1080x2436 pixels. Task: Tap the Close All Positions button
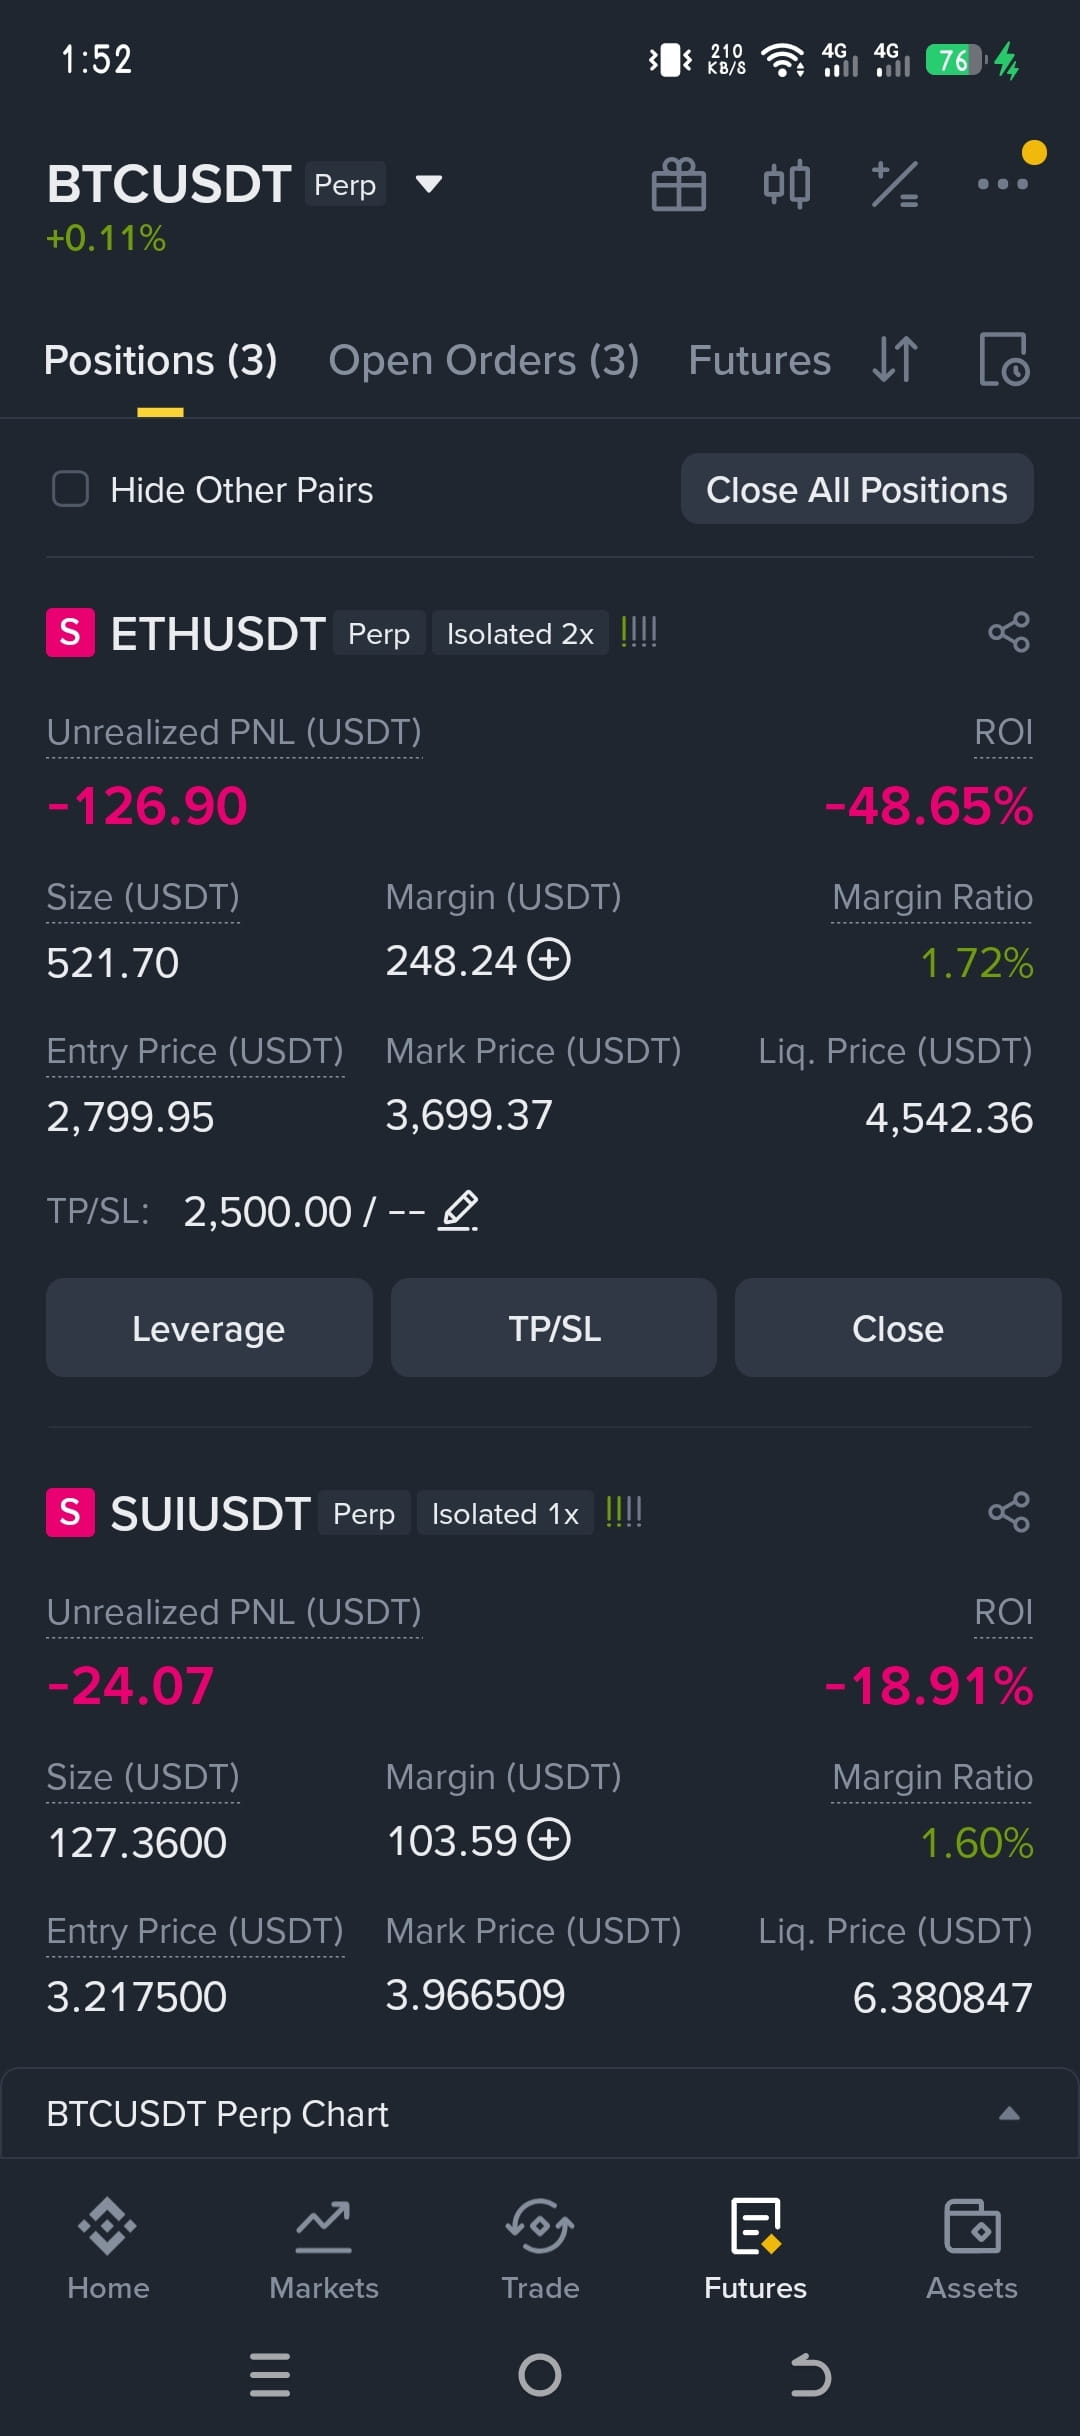857,489
